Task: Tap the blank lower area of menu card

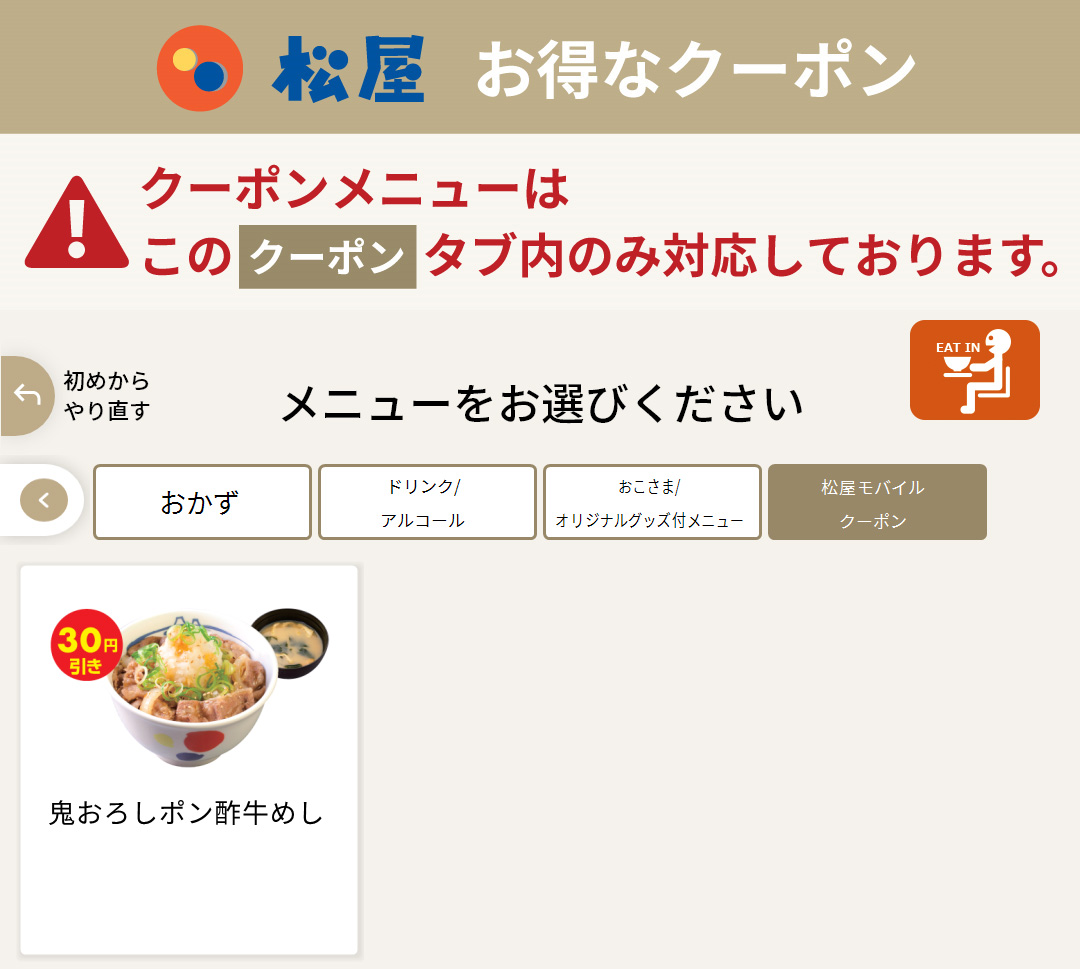Action: (189, 895)
